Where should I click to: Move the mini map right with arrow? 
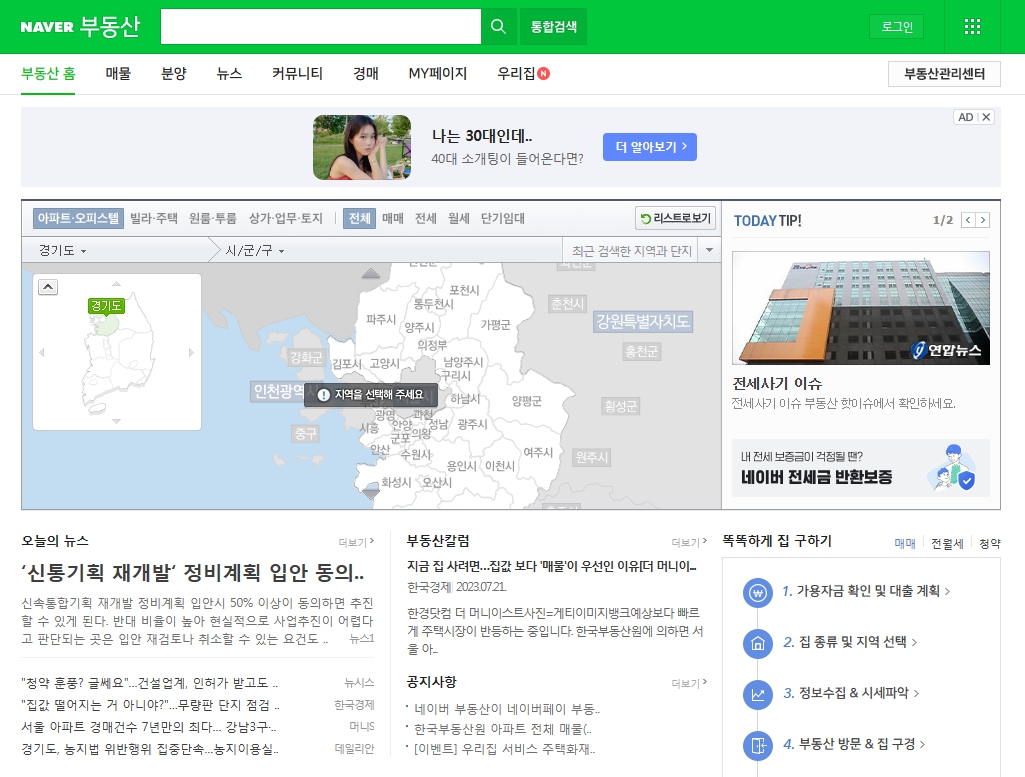point(192,352)
